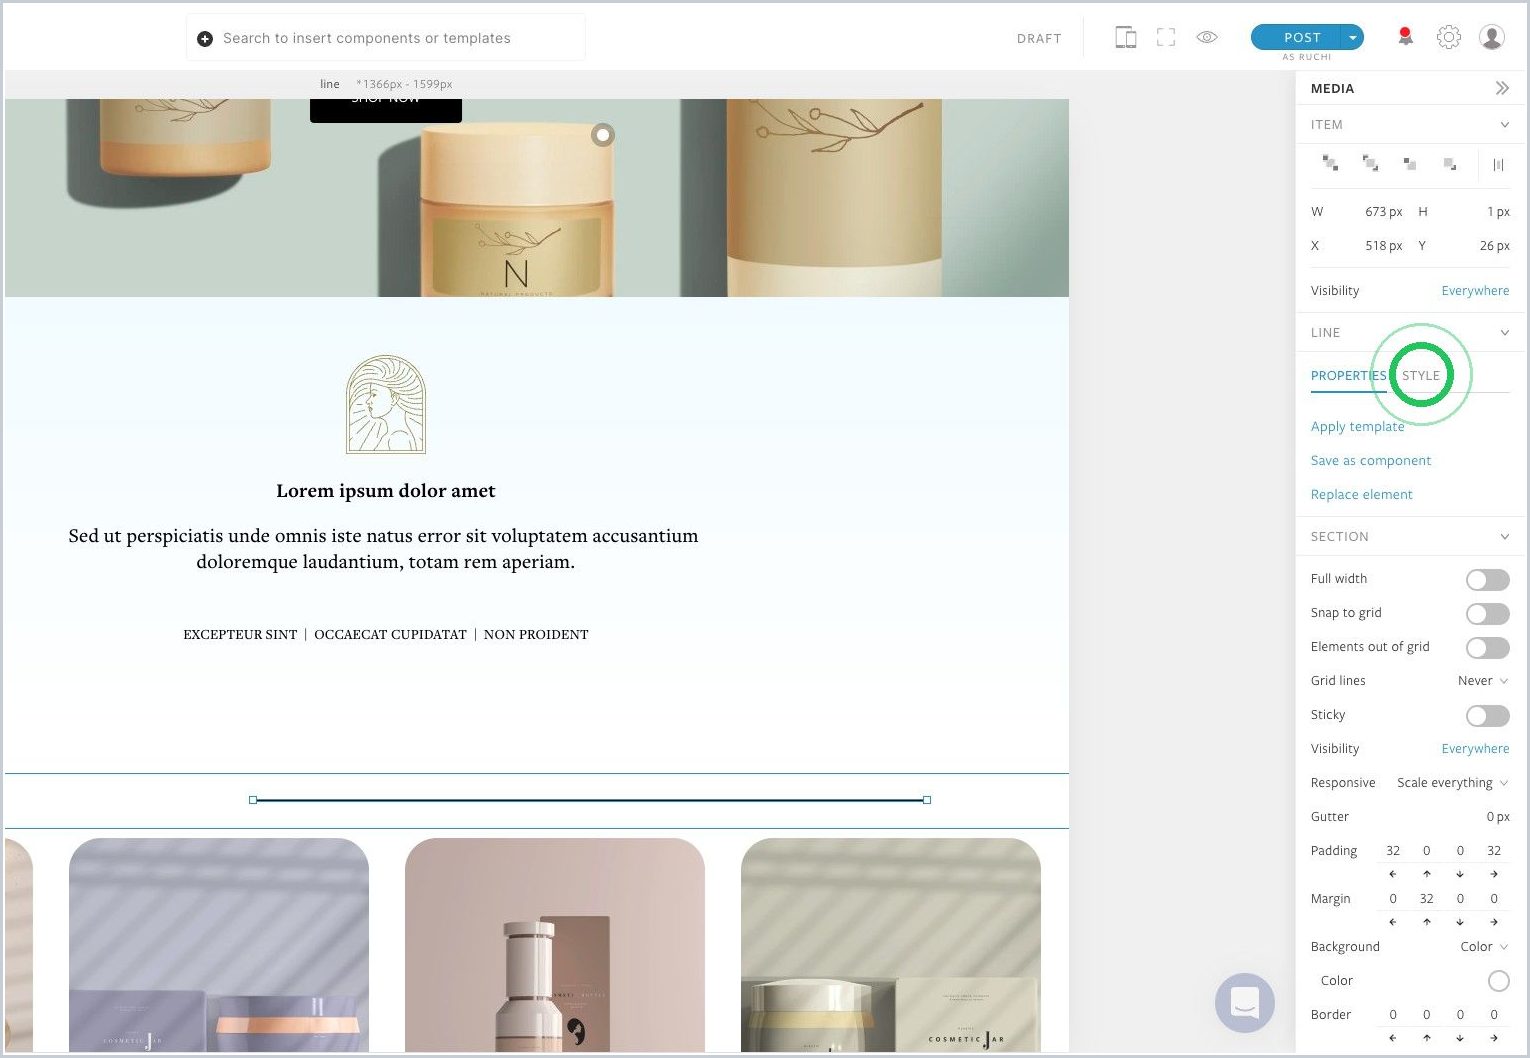
Task: Click the search components input field
Action: click(x=386, y=38)
